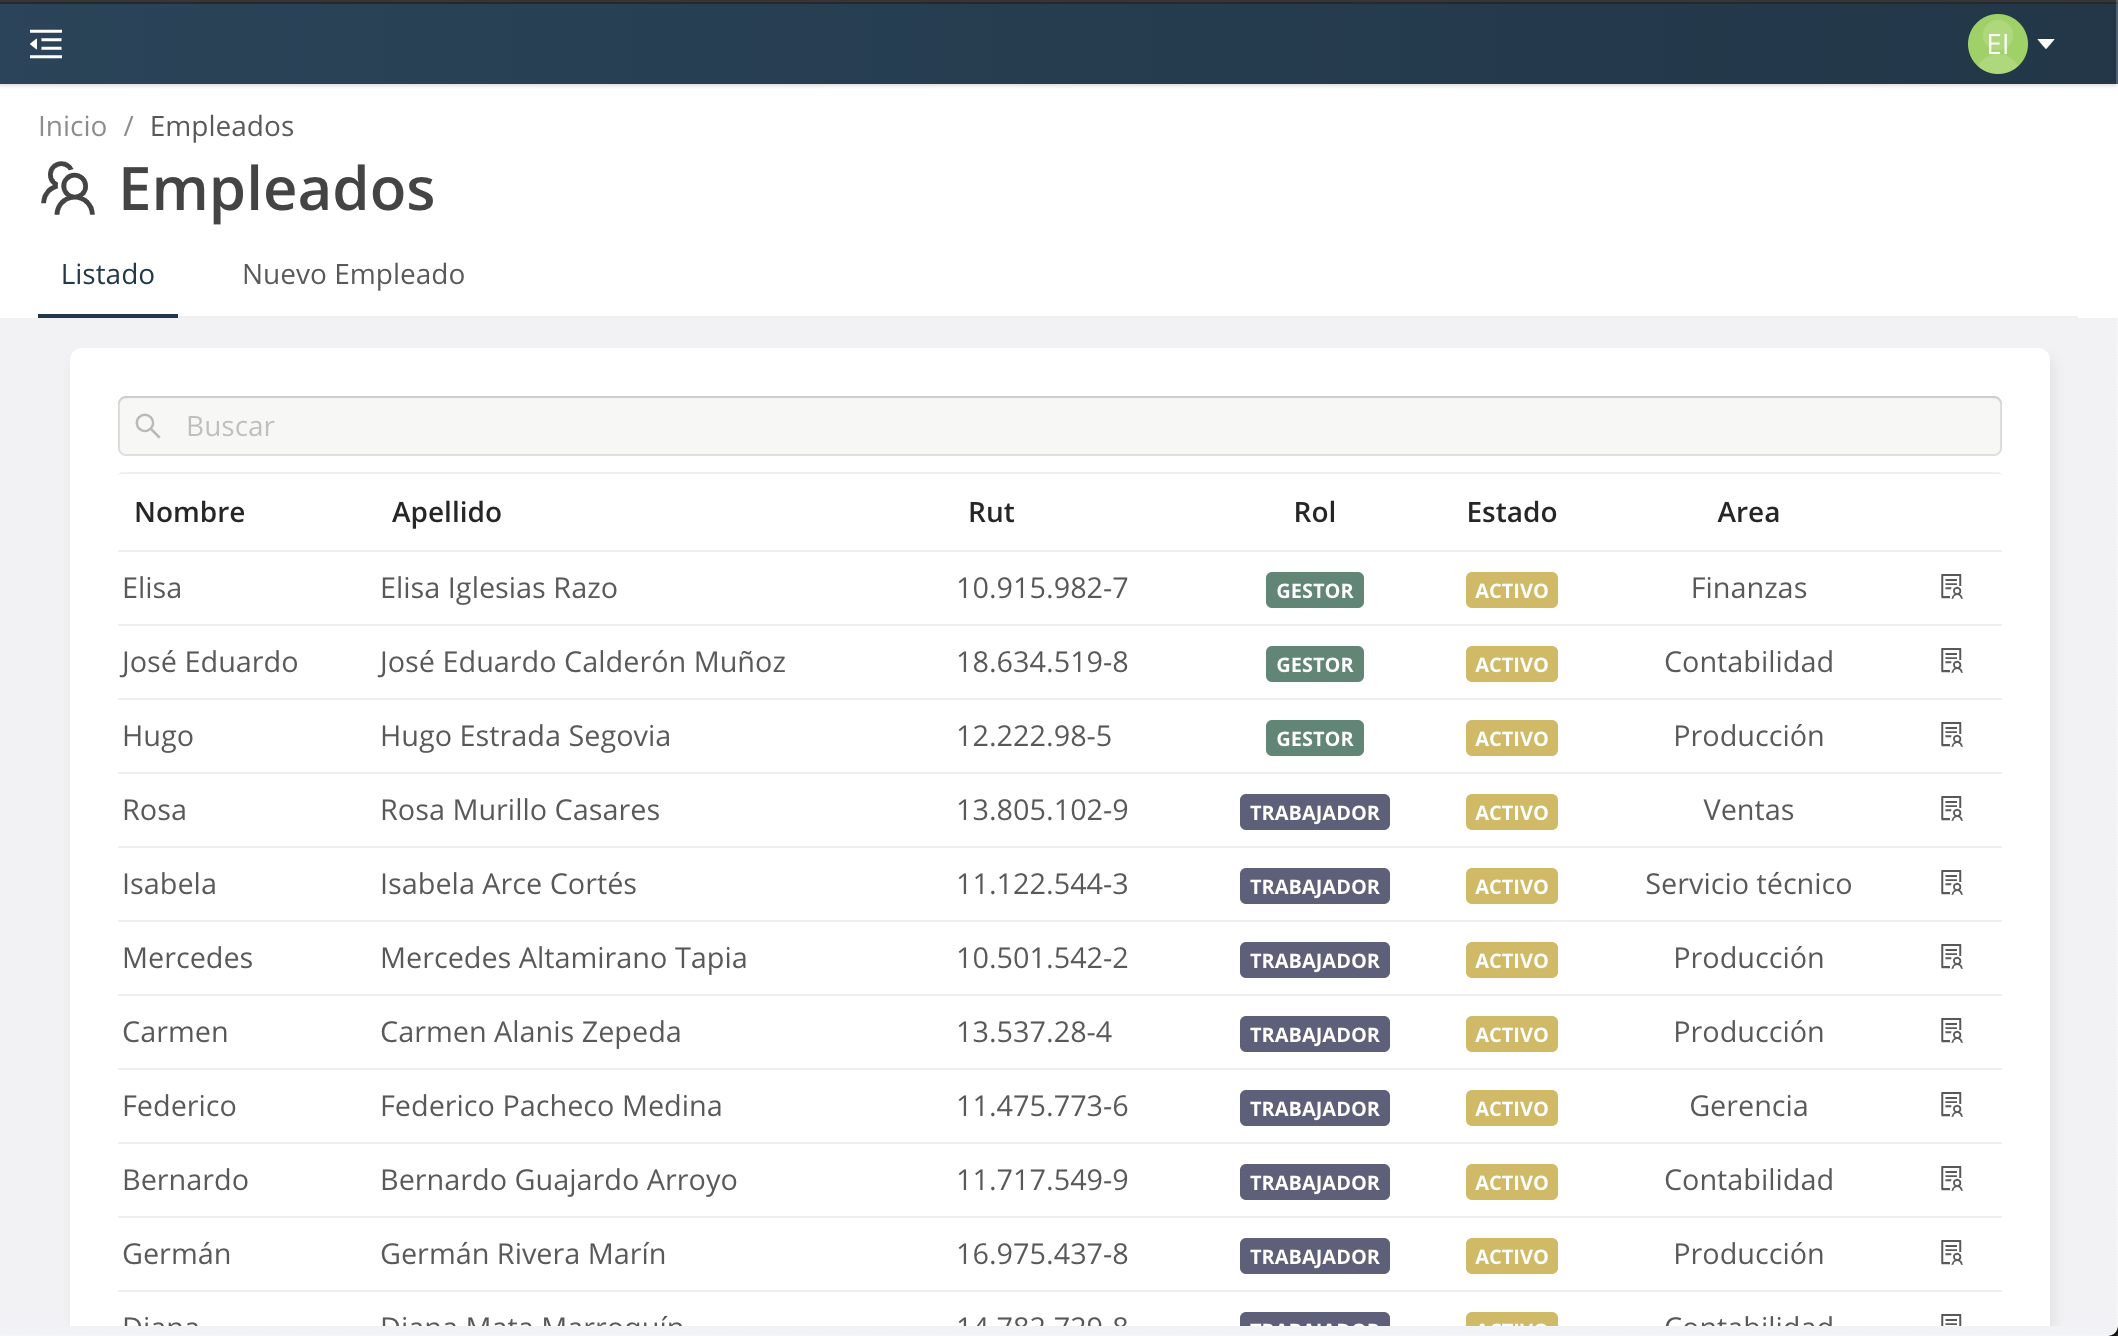2118x1336 pixels.
Task: Click TRABAJADOR badge in Germán's row
Action: (1314, 1256)
